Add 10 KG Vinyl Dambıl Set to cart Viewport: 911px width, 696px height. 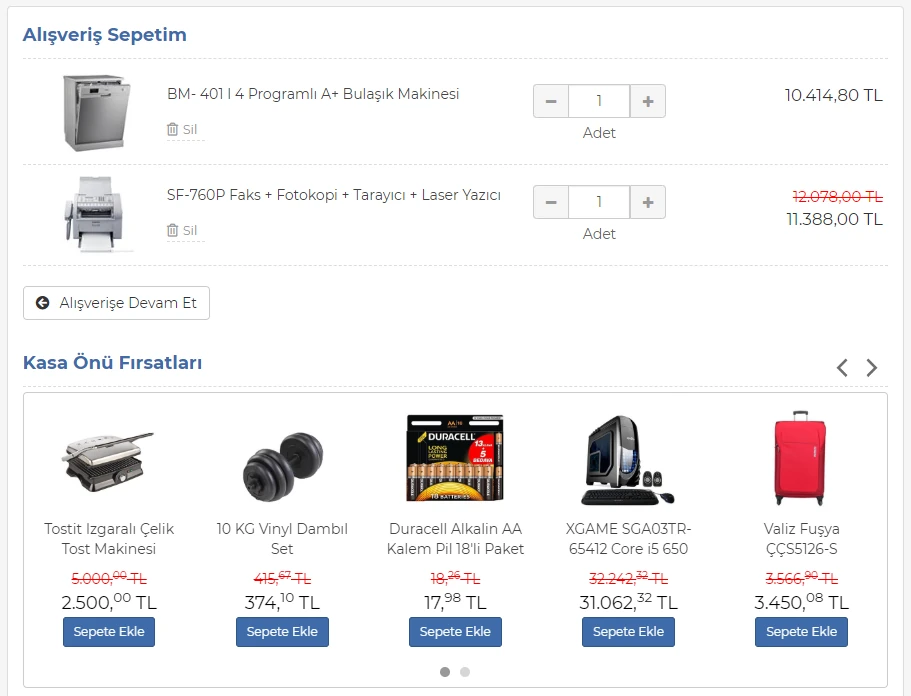[x=282, y=632]
